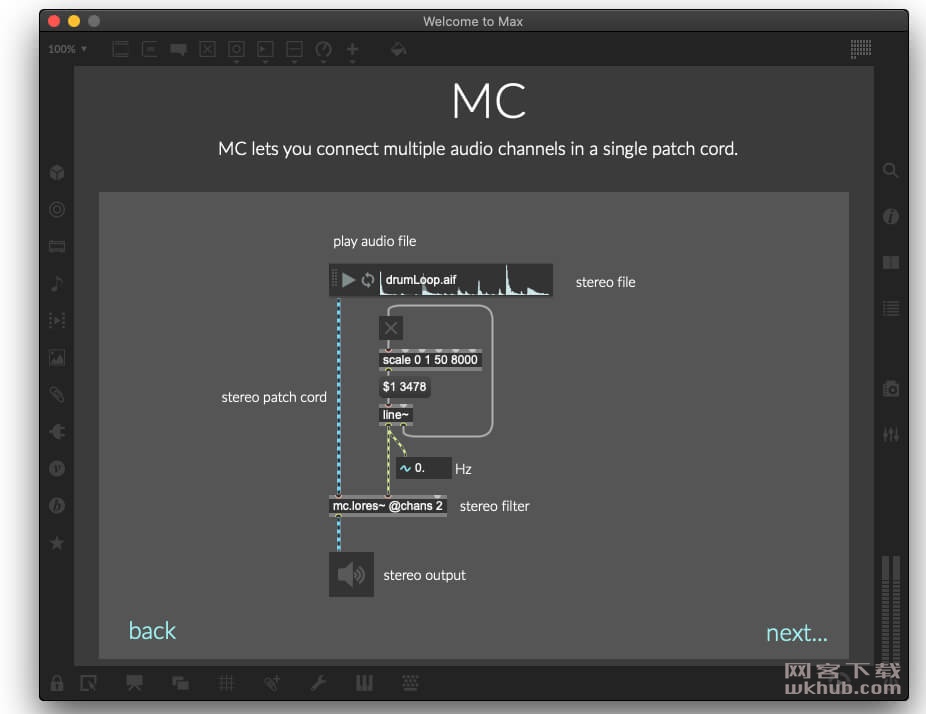Open the plus add-object toolbar menu

point(352,50)
